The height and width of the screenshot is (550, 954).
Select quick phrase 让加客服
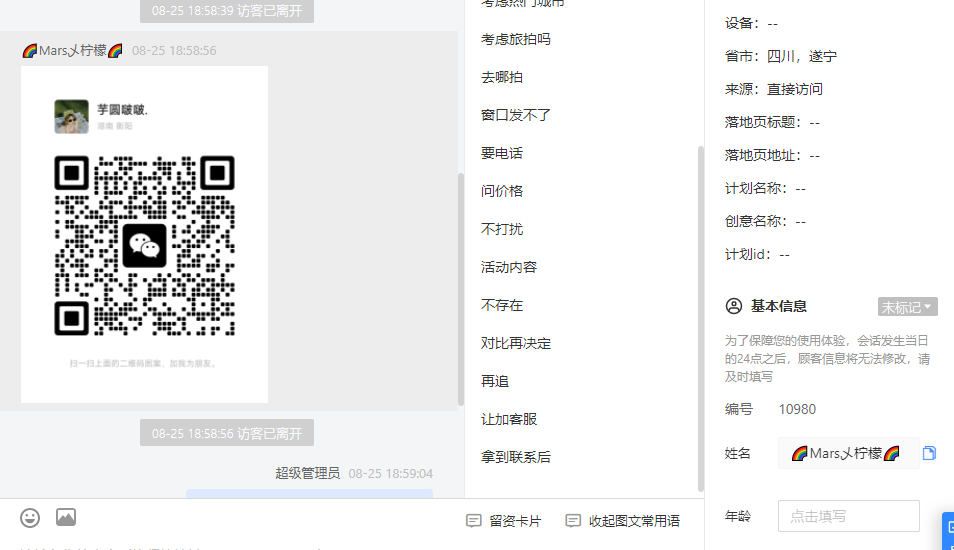[509, 419]
